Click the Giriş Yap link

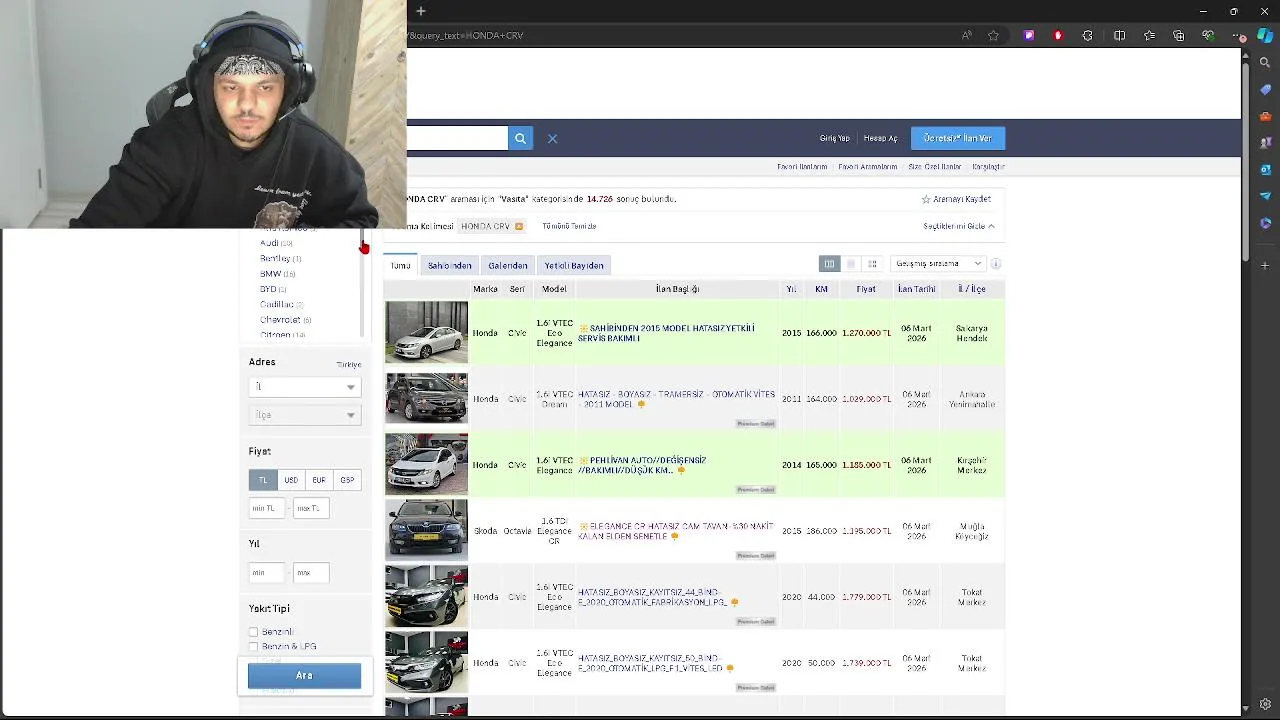coord(834,138)
